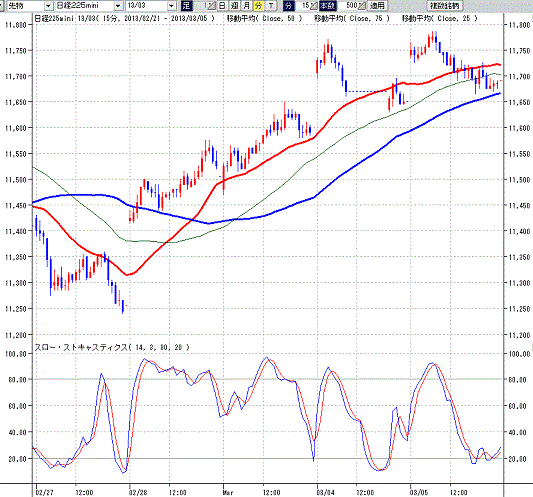Image resolution: width=533 pixels, height=497 pixels.
Task: Select the weekly 週 timeframe button
Action: click(234, 5)
